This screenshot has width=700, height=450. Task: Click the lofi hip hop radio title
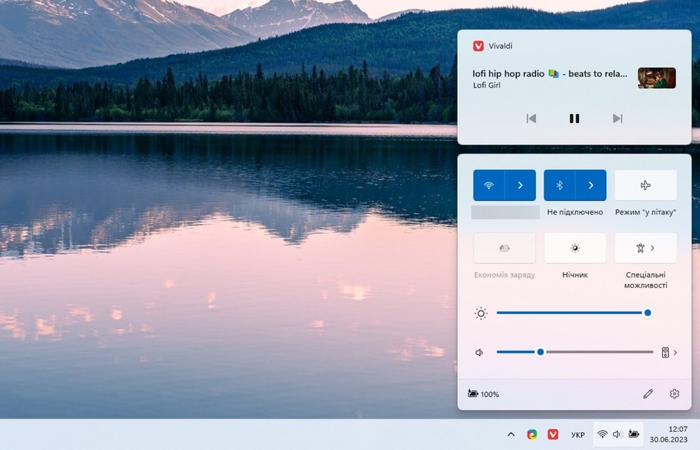pos(550,74)
